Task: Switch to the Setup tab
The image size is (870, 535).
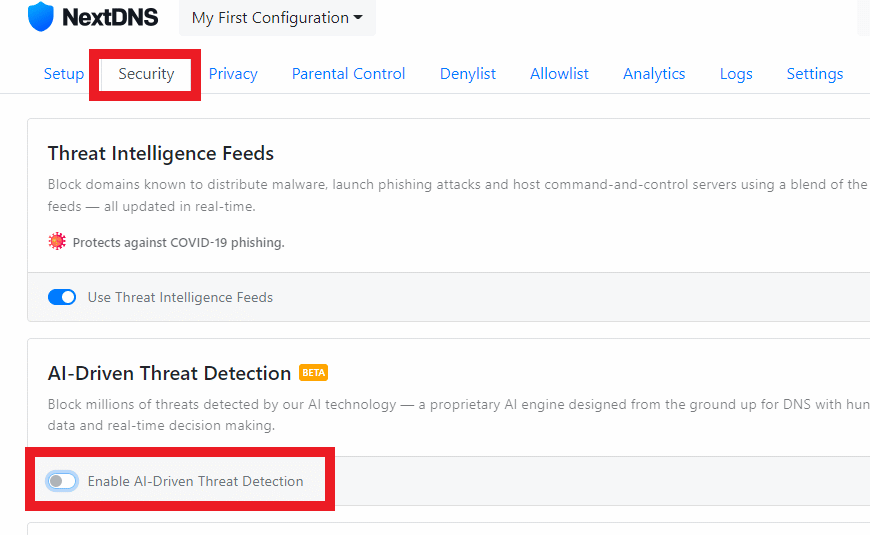Action: tap(64, 74)
